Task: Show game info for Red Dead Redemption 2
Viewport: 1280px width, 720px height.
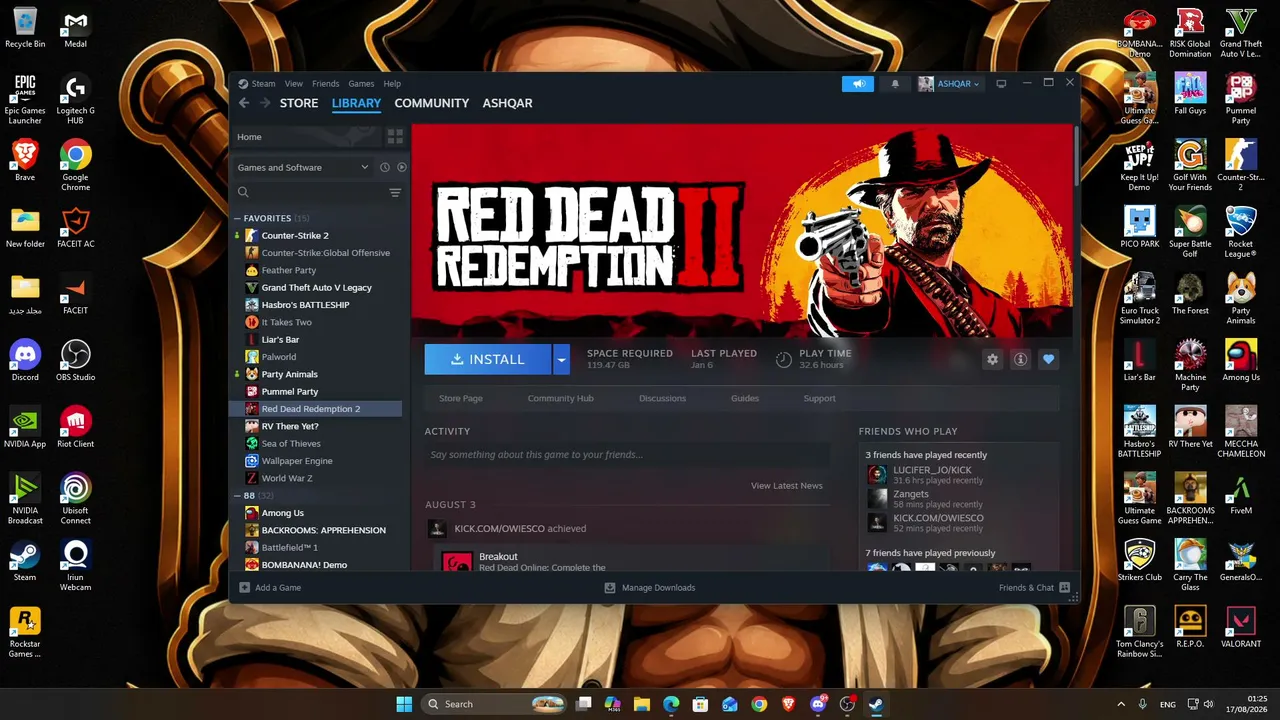Action: [1020, 359]
